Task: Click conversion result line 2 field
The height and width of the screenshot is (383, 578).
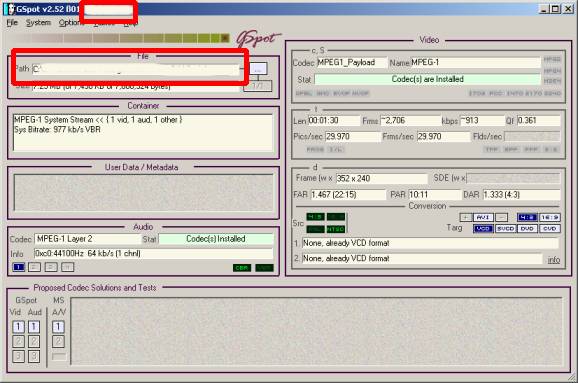Action: tap(422, 258)
